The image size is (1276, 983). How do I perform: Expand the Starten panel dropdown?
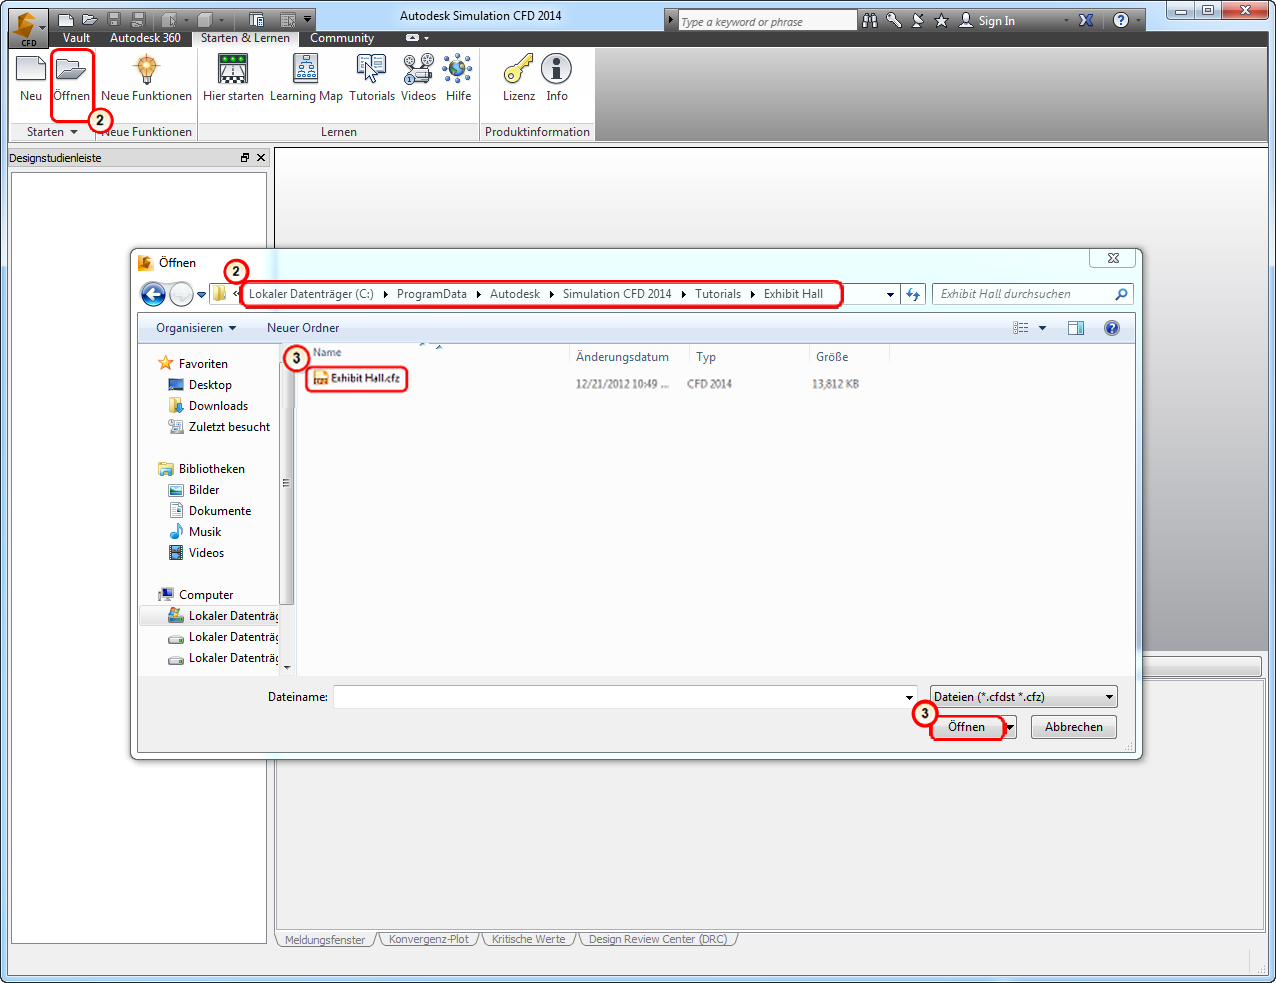tap(74, 132)
